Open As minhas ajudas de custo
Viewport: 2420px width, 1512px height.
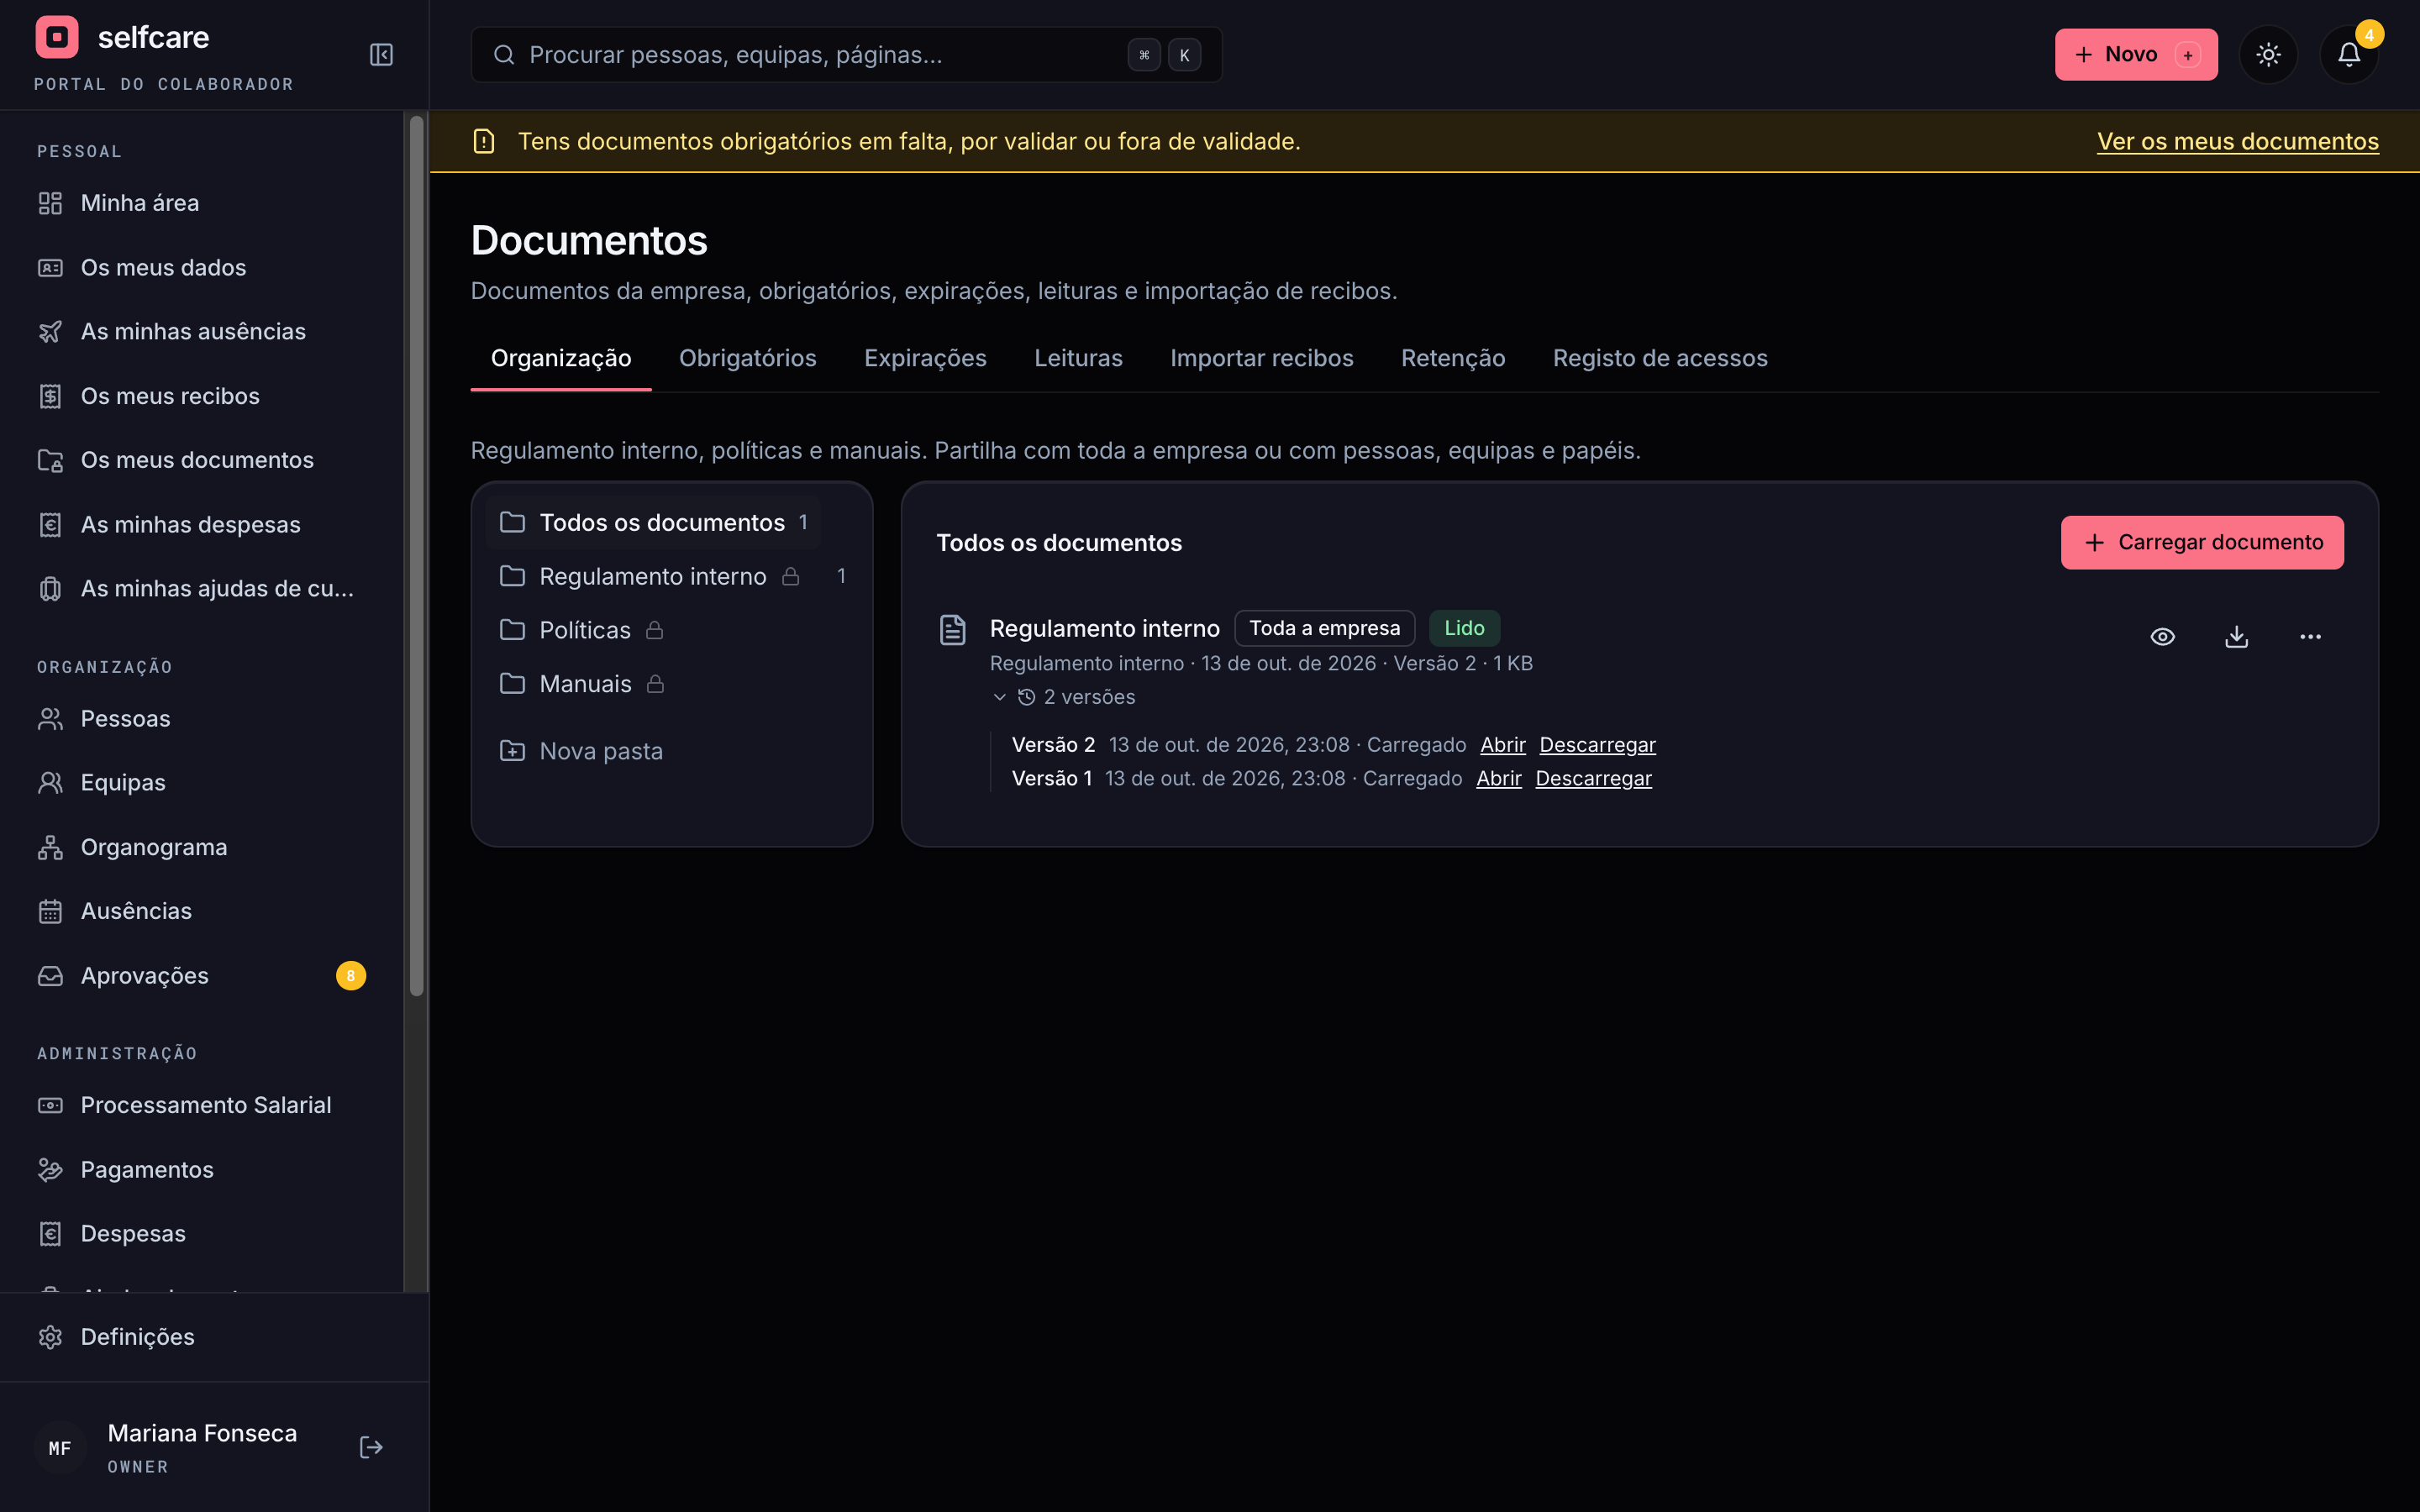pyautogui.click(x=201, y=588)
